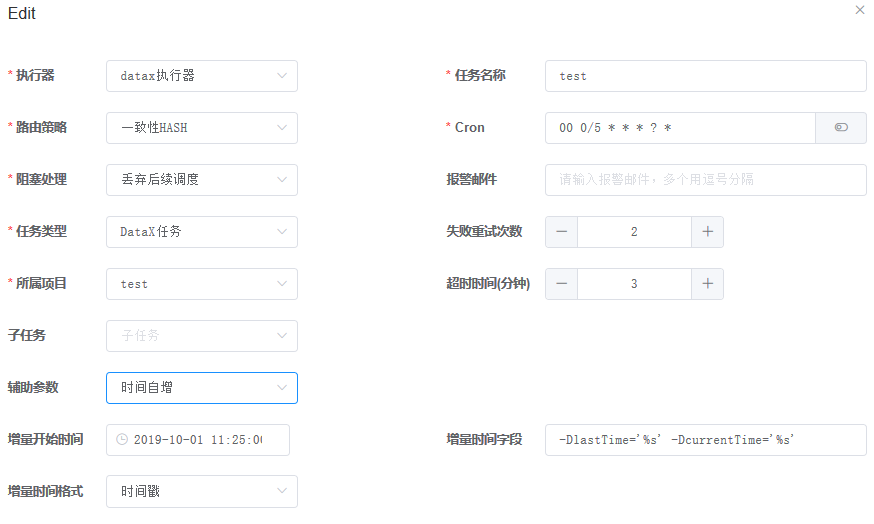This screenshot has width=874, height=524.
Task: Click the clock icon in 增量开始时间 field
Action: pyautogui.click(x=122, y=440)
